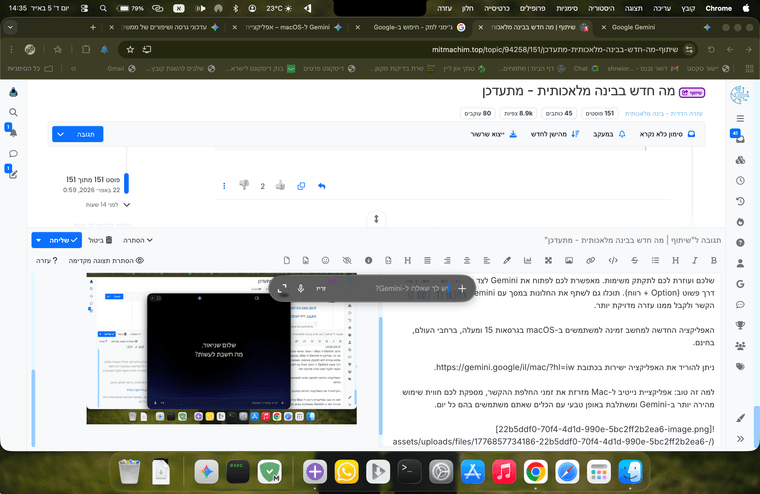Open the Music app in the Dock
This screenshot has height=494, width=760.
pyautogui.click(x=503, y=470)
